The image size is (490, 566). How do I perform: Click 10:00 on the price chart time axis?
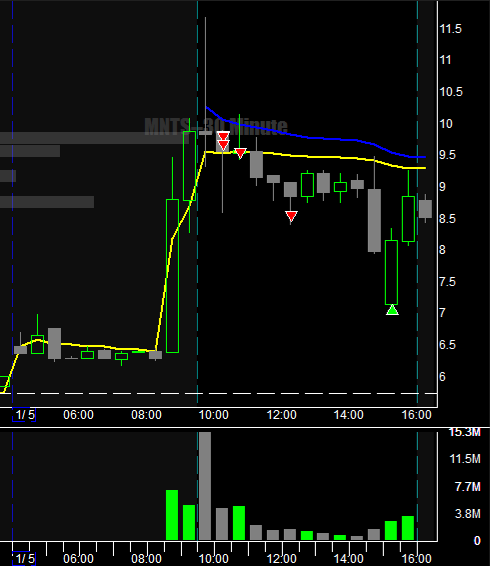click(214, 415)
